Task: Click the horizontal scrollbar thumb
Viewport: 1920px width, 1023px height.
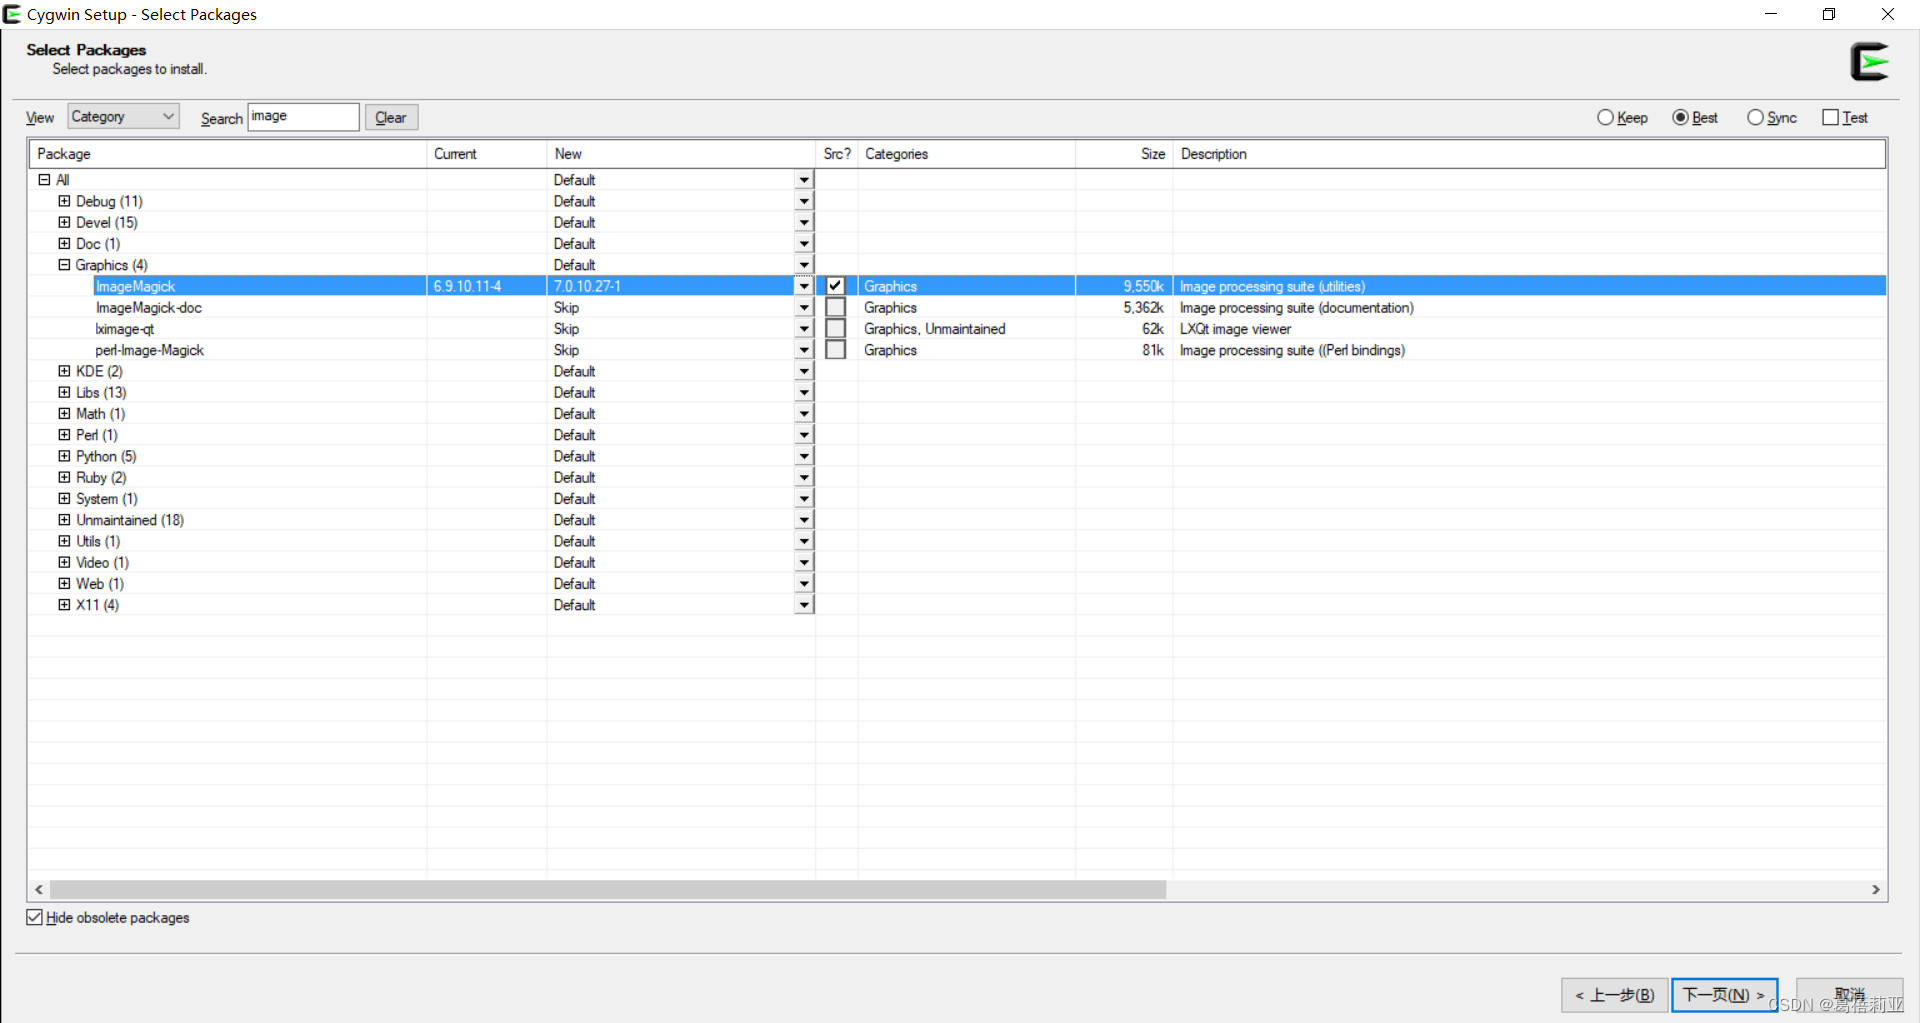Action: tap(608, 889)
